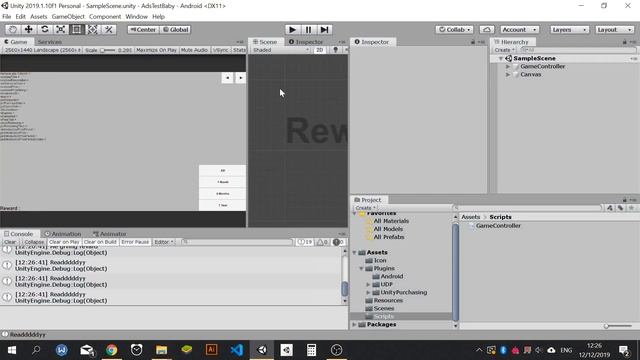640x360 pixels.
Task: Select the custom editor tools icon
Action: (x=109, y=29)
